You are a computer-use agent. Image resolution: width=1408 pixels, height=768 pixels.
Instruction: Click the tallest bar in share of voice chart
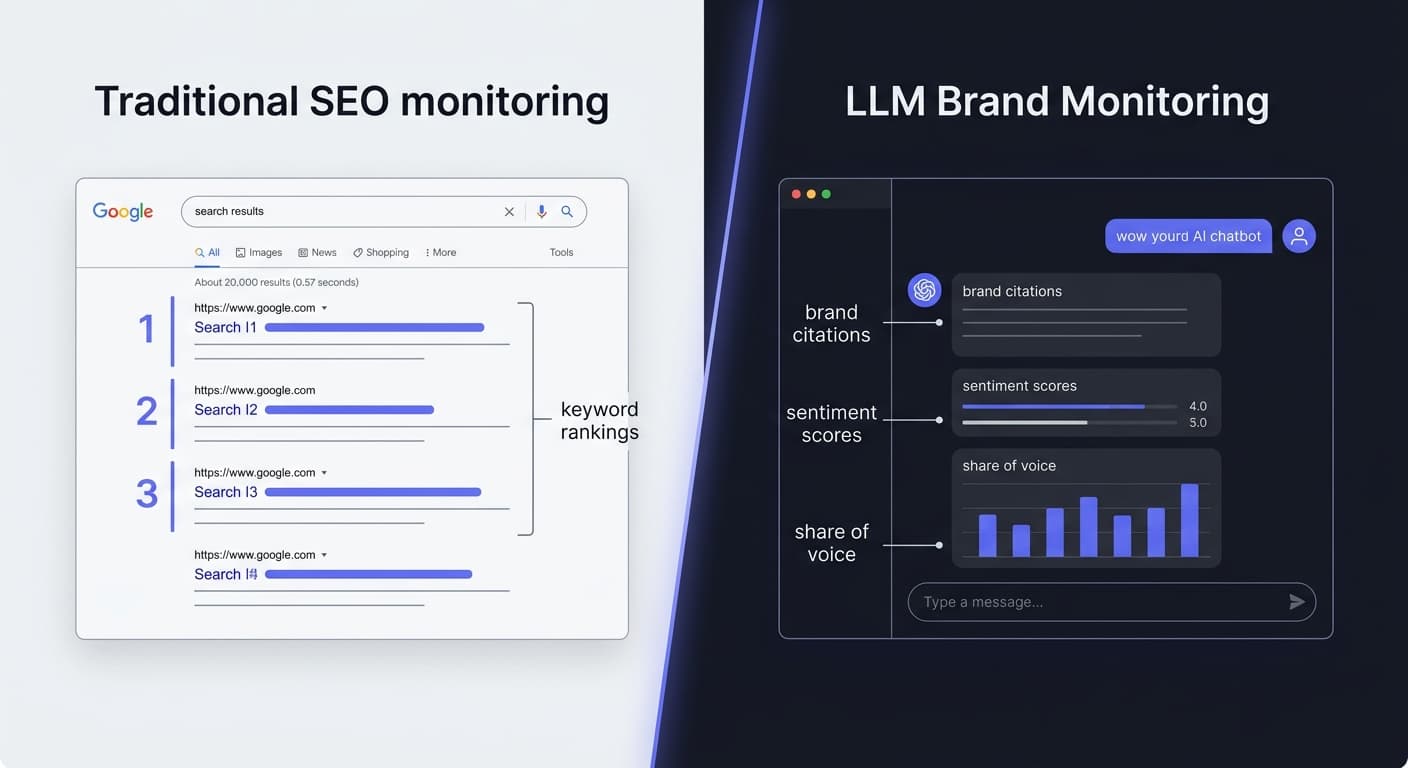pyautogui.click(x=1190, y=520)
